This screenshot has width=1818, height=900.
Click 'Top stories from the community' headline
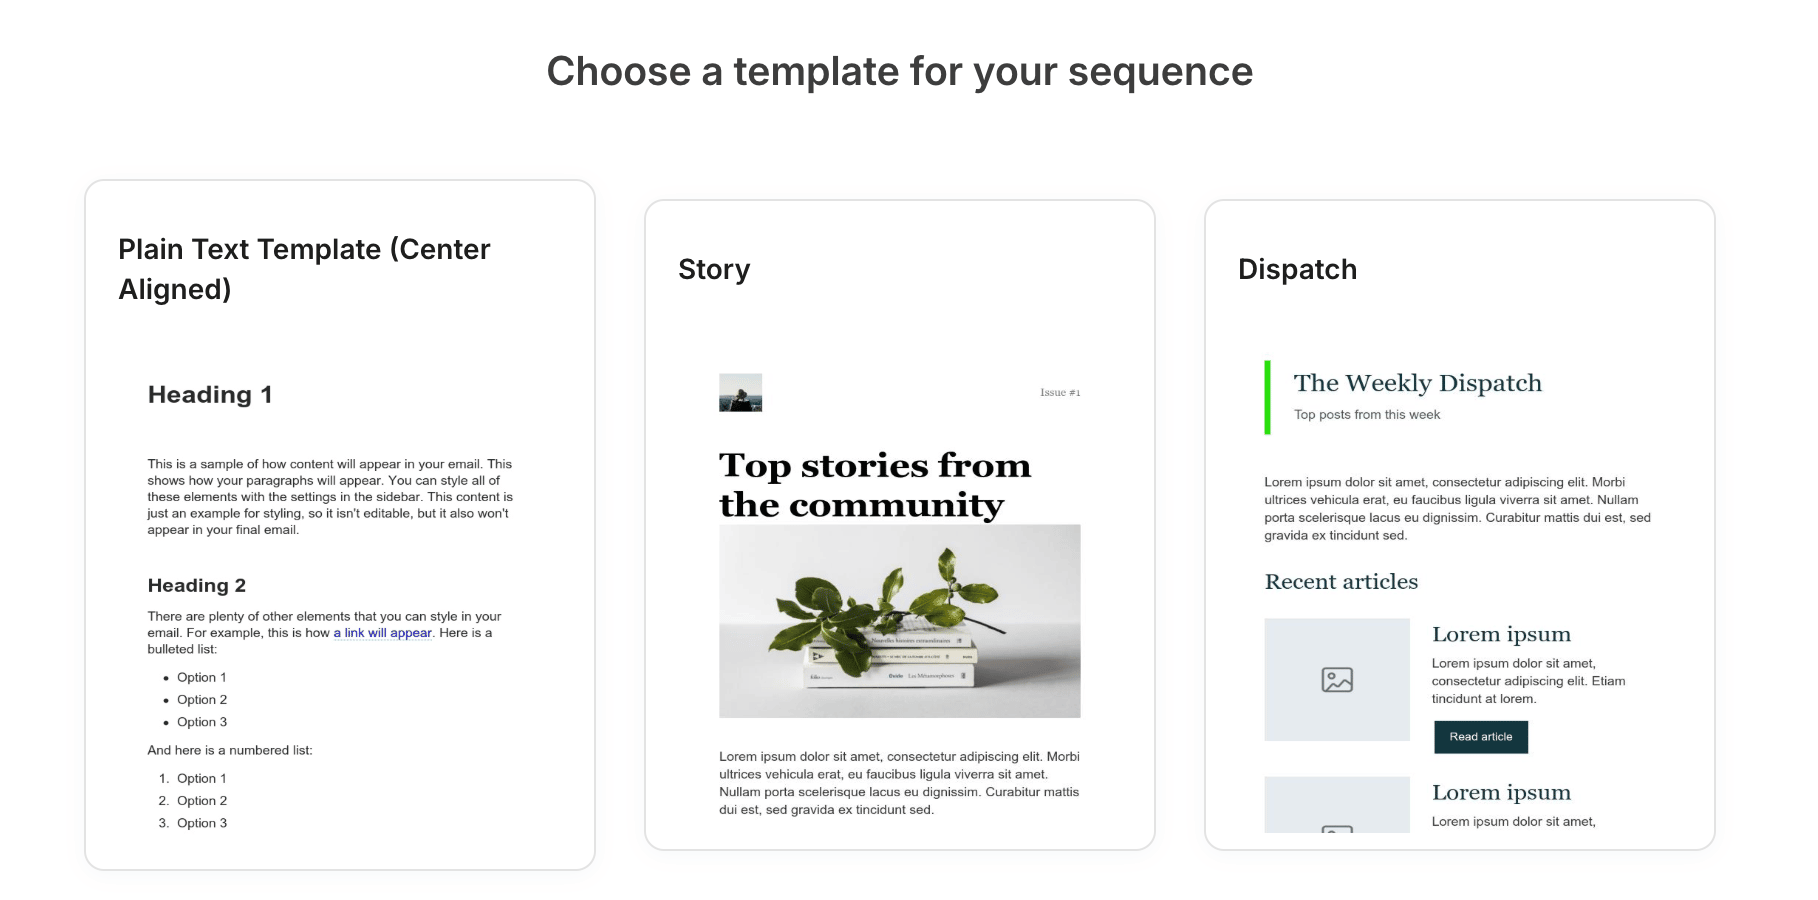(875, 485)
